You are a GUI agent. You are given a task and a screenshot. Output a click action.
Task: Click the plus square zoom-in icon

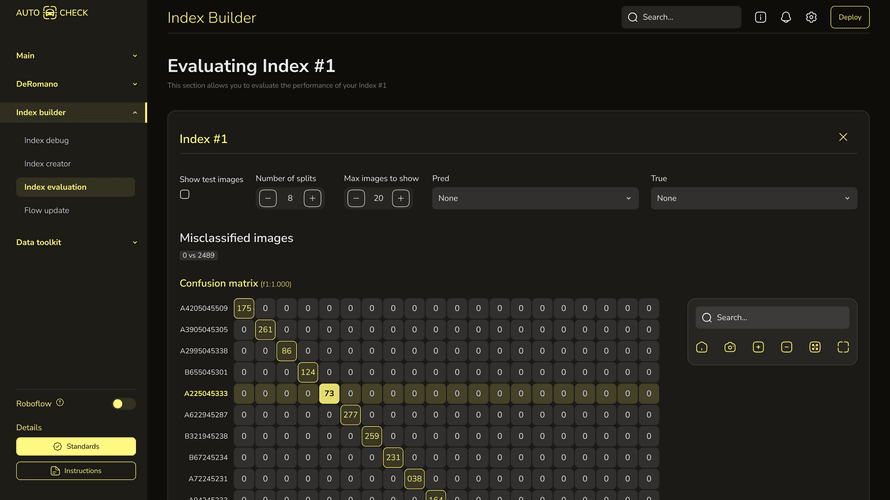[x=758, y=347]
